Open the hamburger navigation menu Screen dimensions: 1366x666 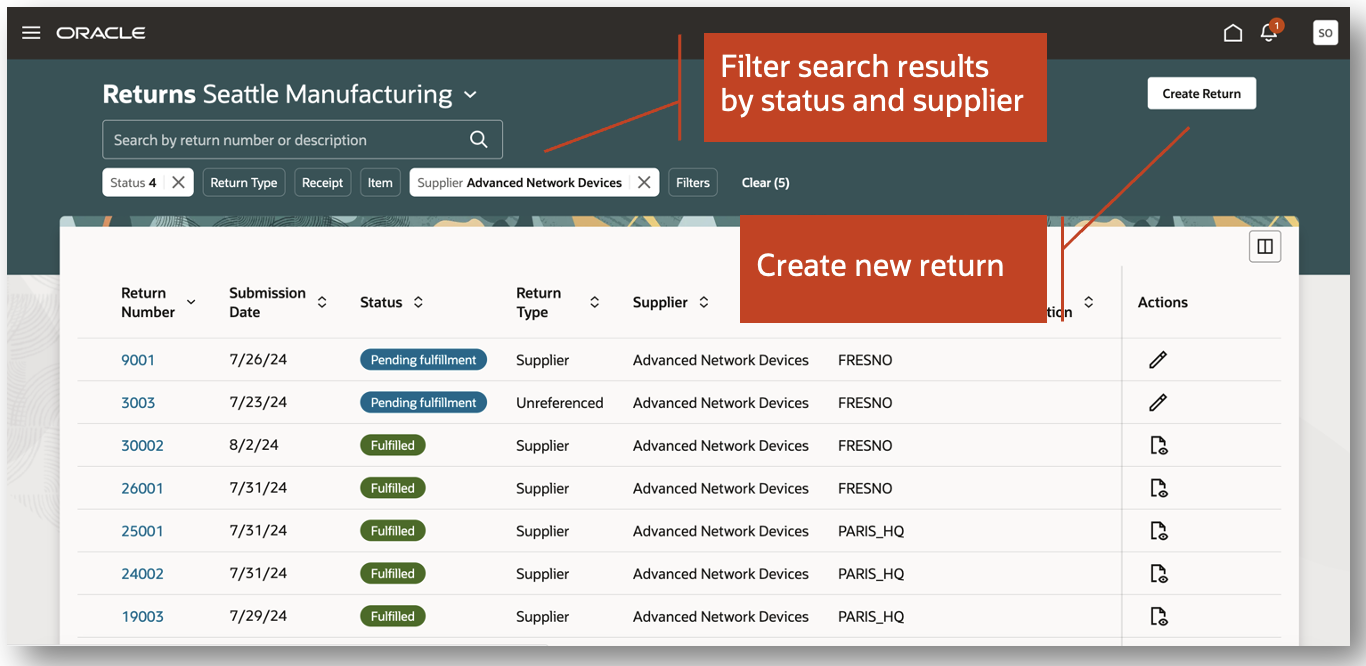pos(31,33)
